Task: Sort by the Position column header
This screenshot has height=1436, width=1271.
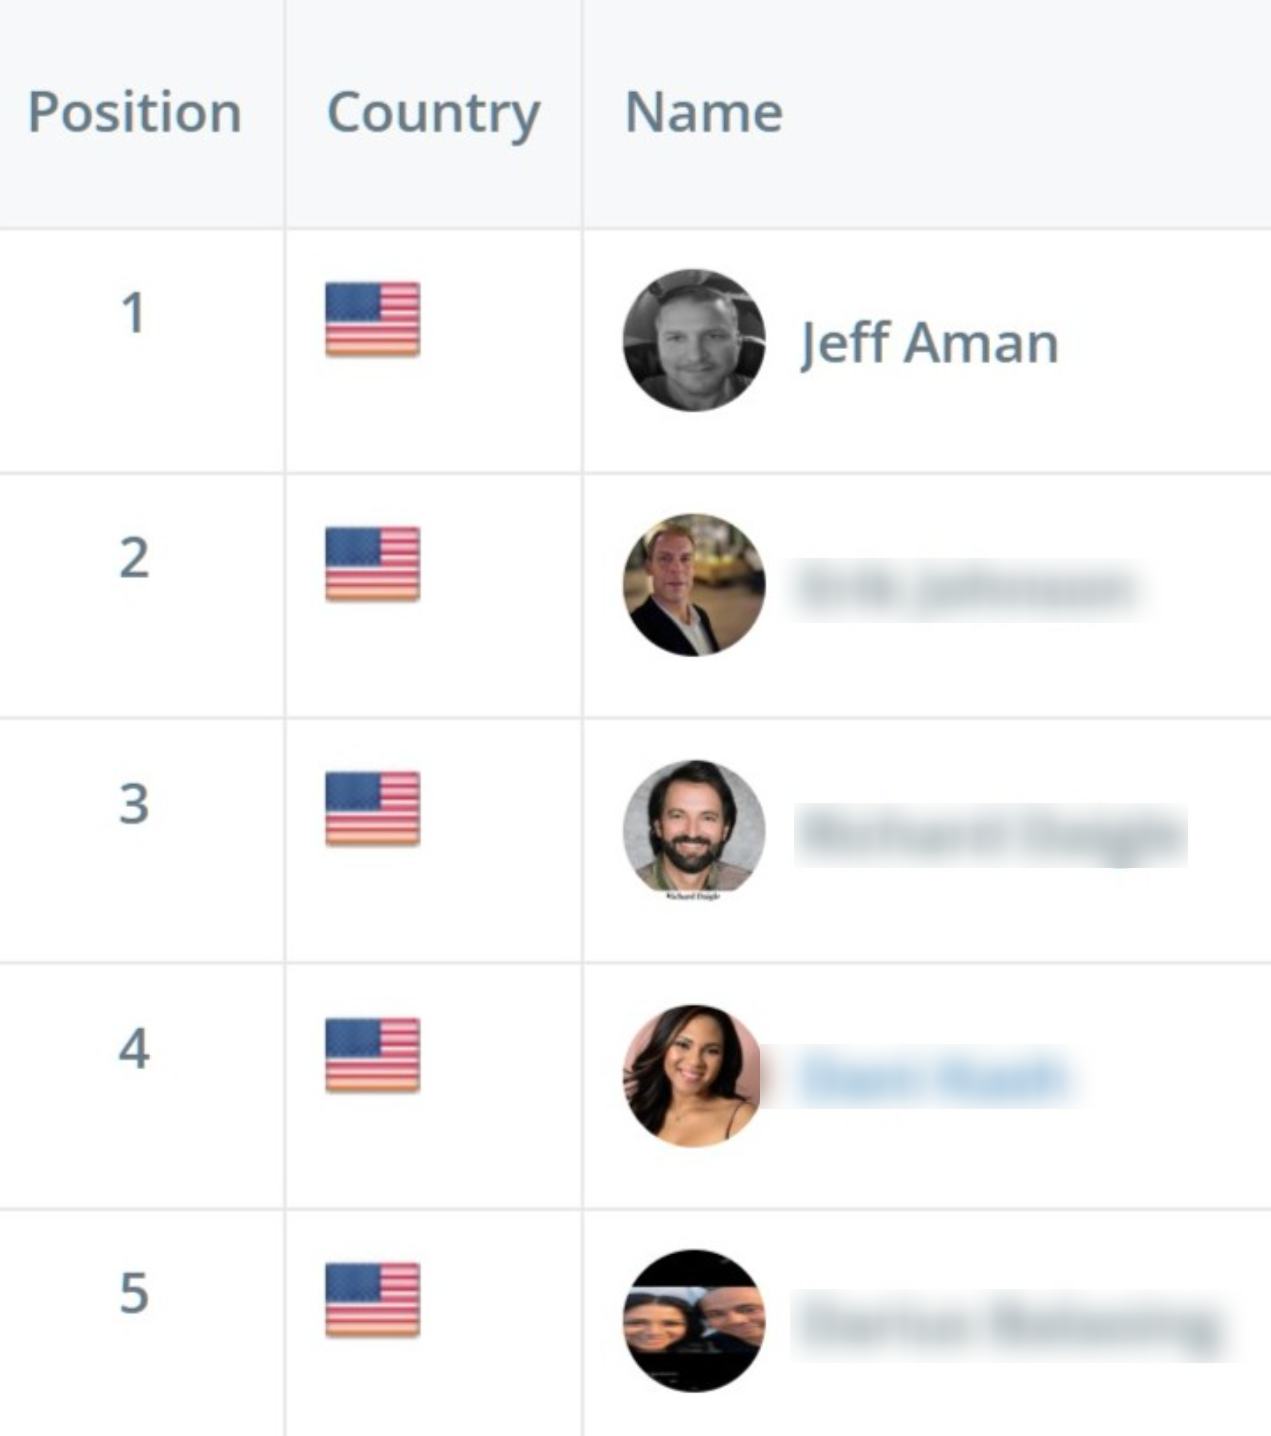Action: click(x=135, y=112)
